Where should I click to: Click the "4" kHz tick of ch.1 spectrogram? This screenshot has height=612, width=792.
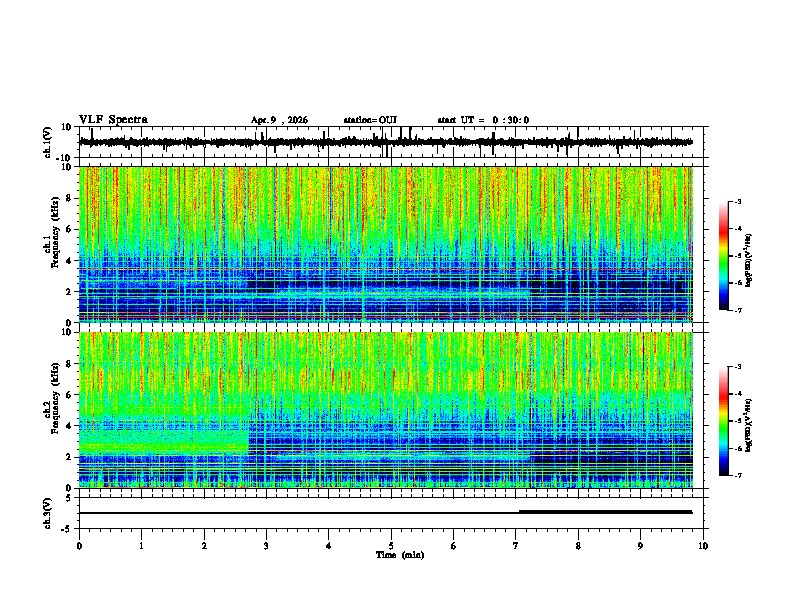[69, 261]
